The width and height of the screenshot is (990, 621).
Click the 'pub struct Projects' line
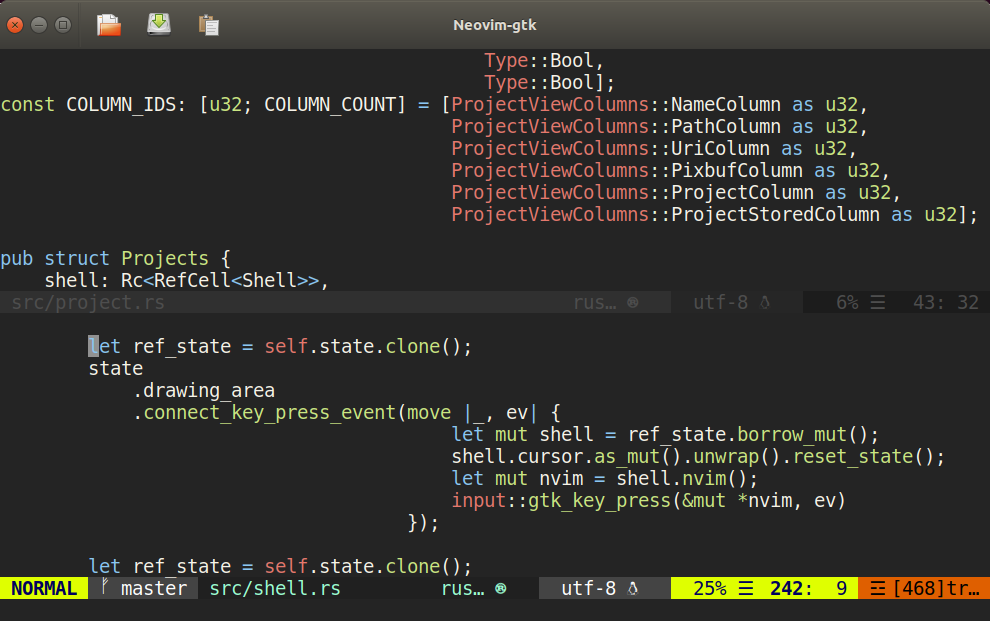coord(115,259)
